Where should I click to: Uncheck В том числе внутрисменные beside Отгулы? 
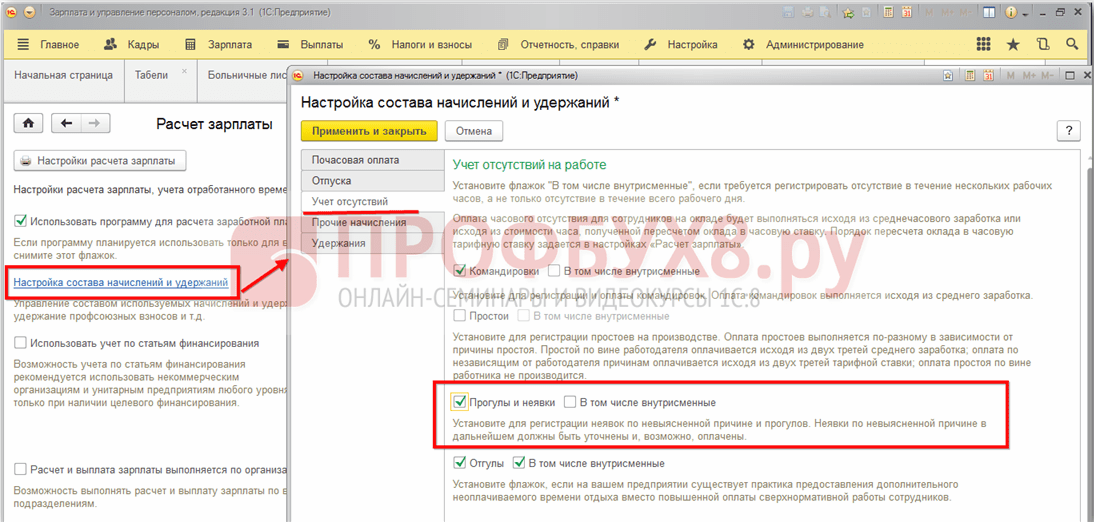coord(518,463)
